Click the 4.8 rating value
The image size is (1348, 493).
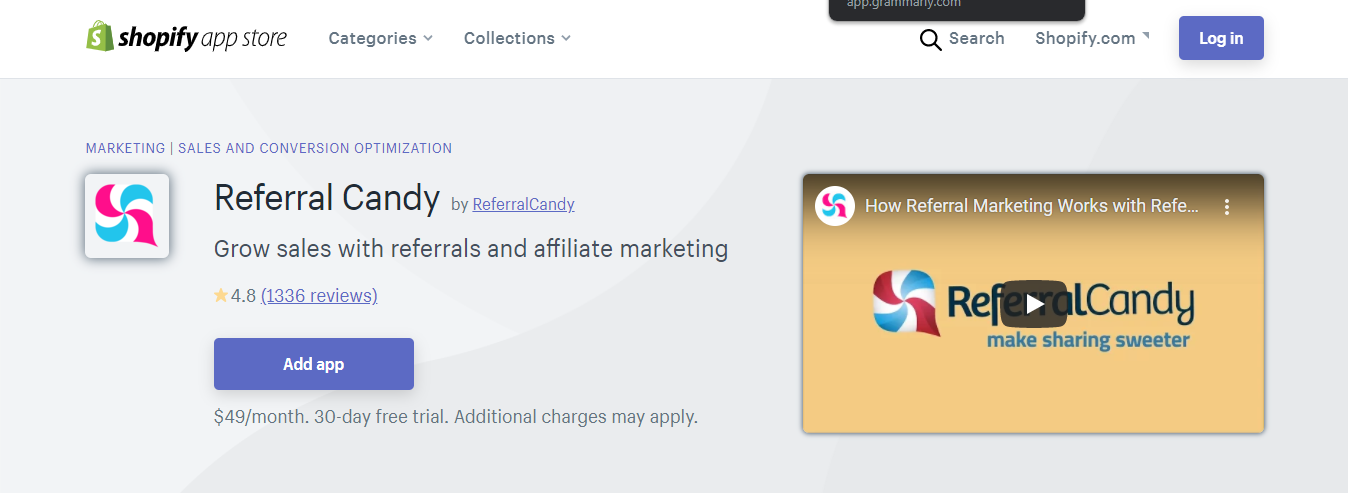tap(243, 296)
